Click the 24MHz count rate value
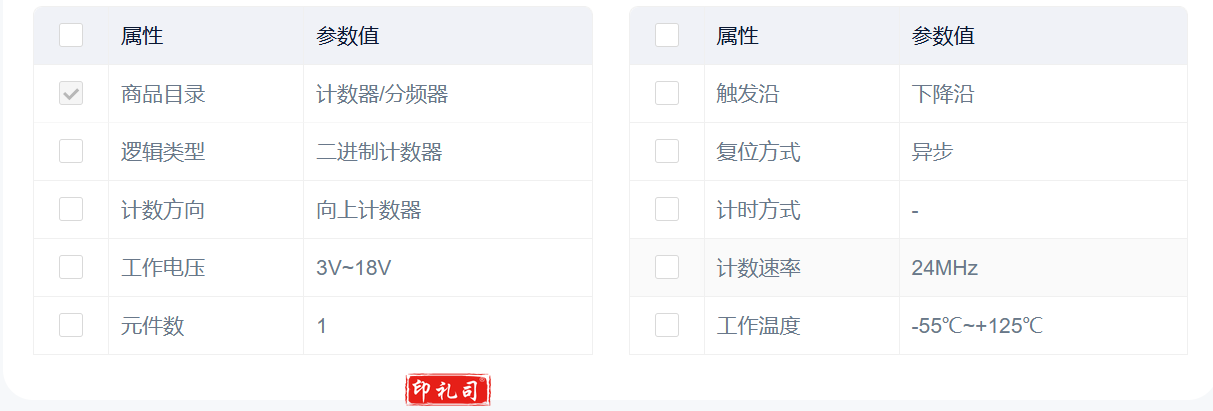 [944, 268]
